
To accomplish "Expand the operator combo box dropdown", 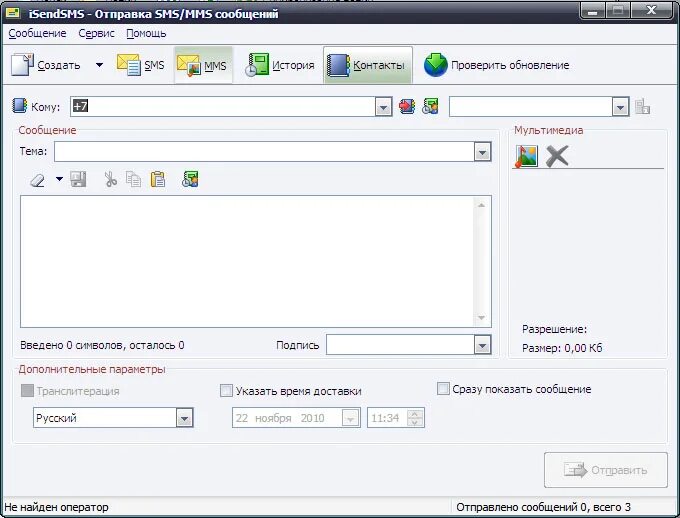I will 621,107.
